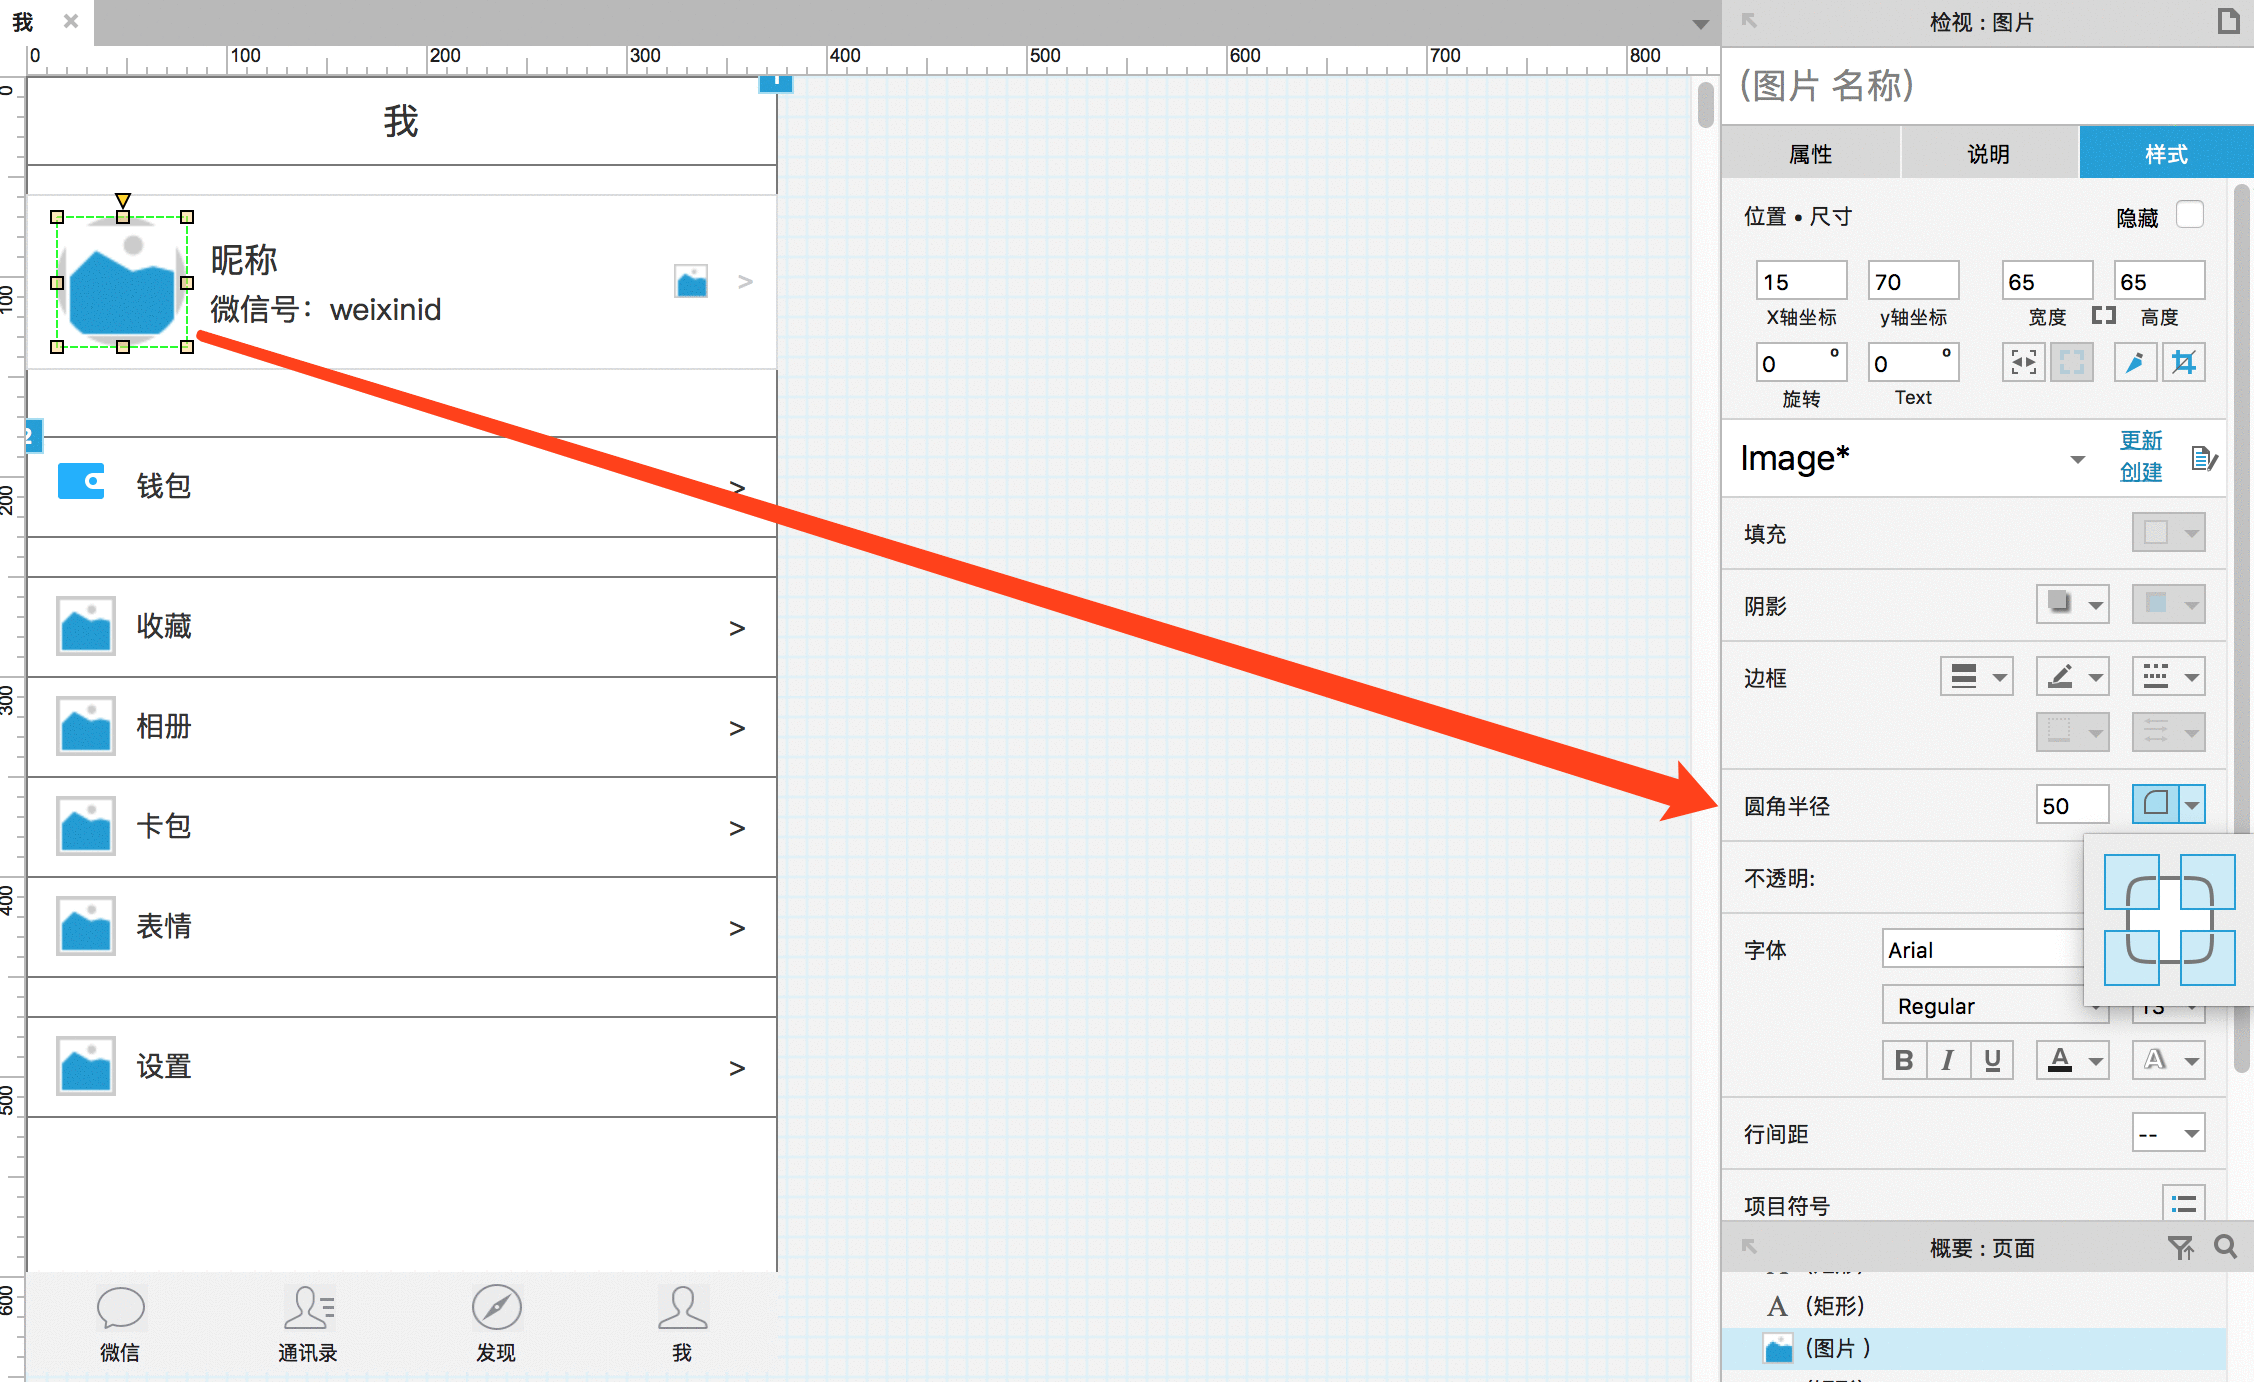The width and height of the screenshot is (2254, 1382).
Task: Open the 填充 fill color dropdown
Action: [2168, 533]
